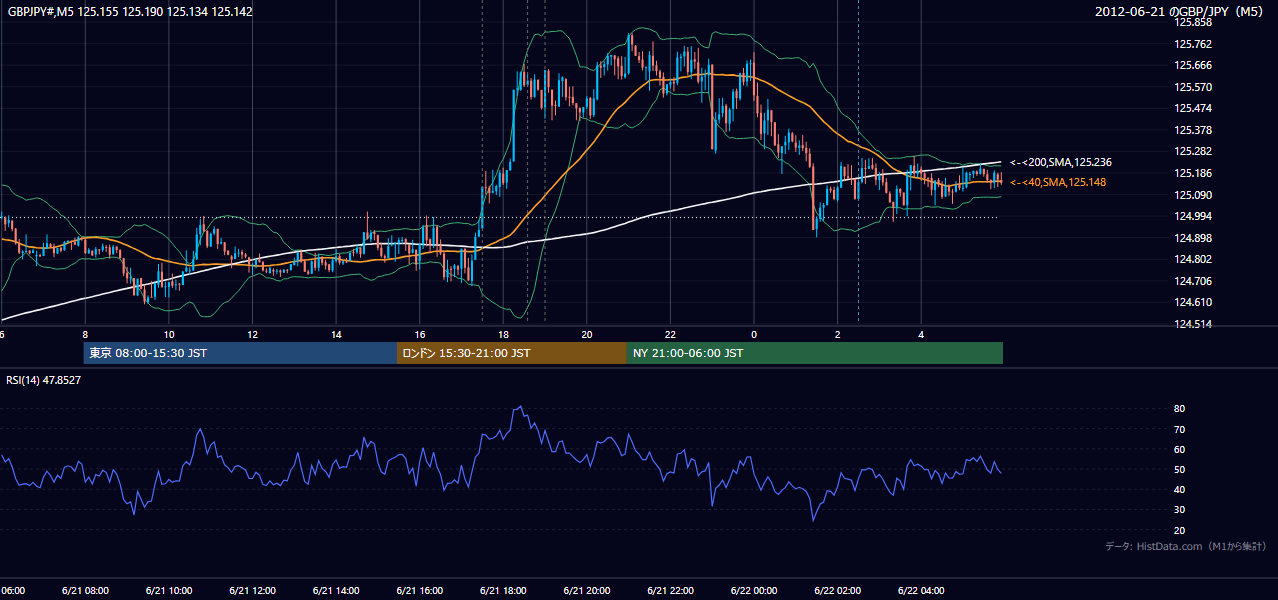This screenshot has height=600, width=1278.
Task: Click the 2012-06-21 GBP/JPY (M5) chart title
Action: [1181, 11]
